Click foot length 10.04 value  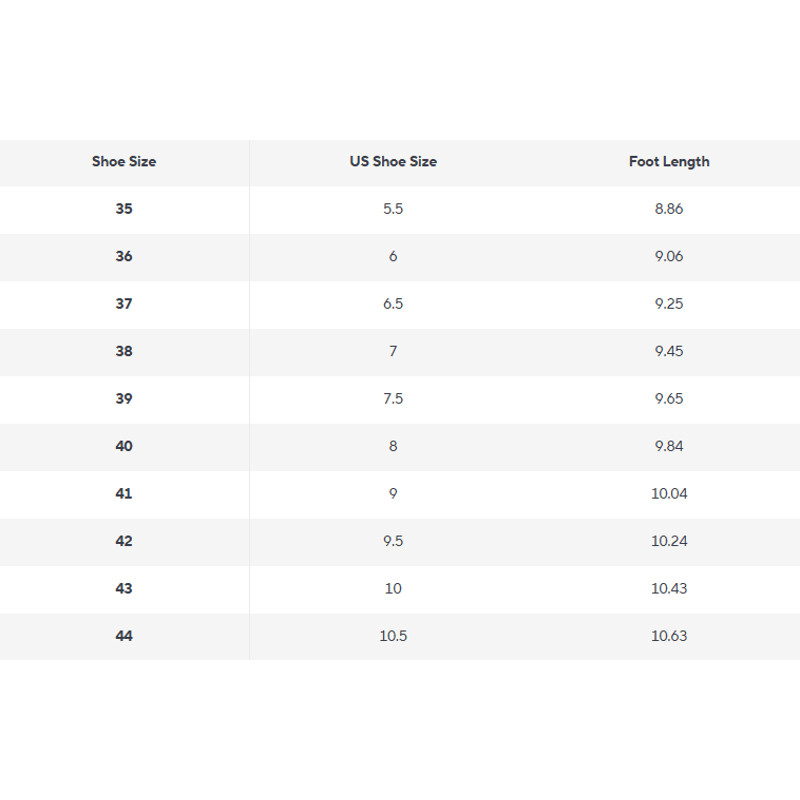tap(669, 493)
